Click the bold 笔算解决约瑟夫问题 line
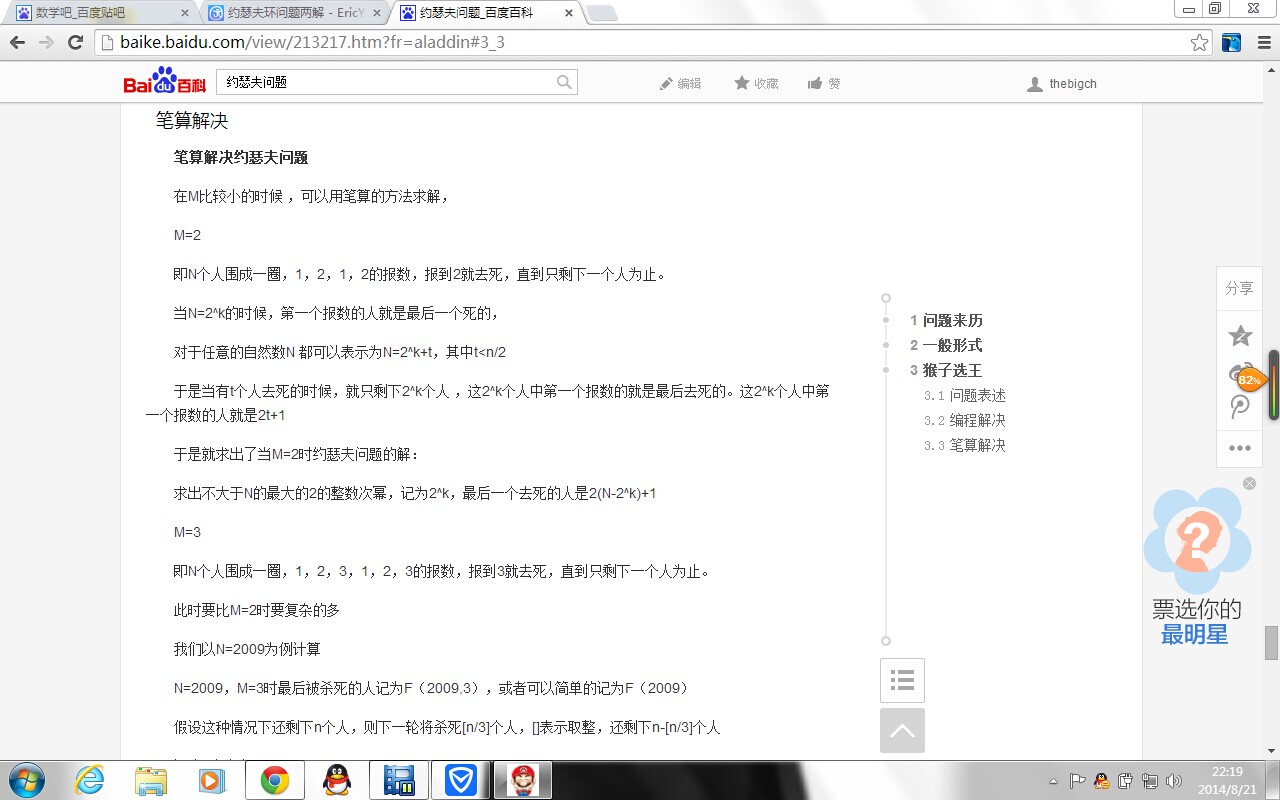Viewport: 1280px width, 800px height. tap(241, 158)
